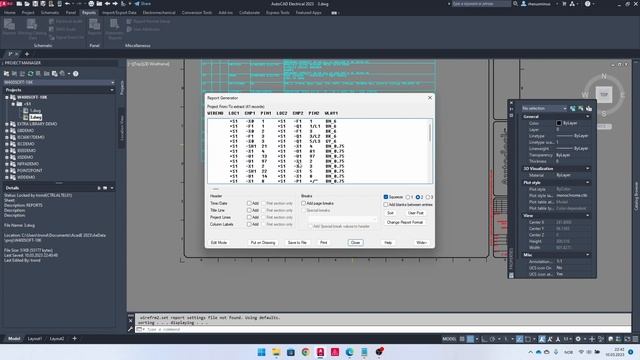This screenshot has width=640, height=360.
Task: Open the Project Manager help question-mark icon
Action: 76,74
